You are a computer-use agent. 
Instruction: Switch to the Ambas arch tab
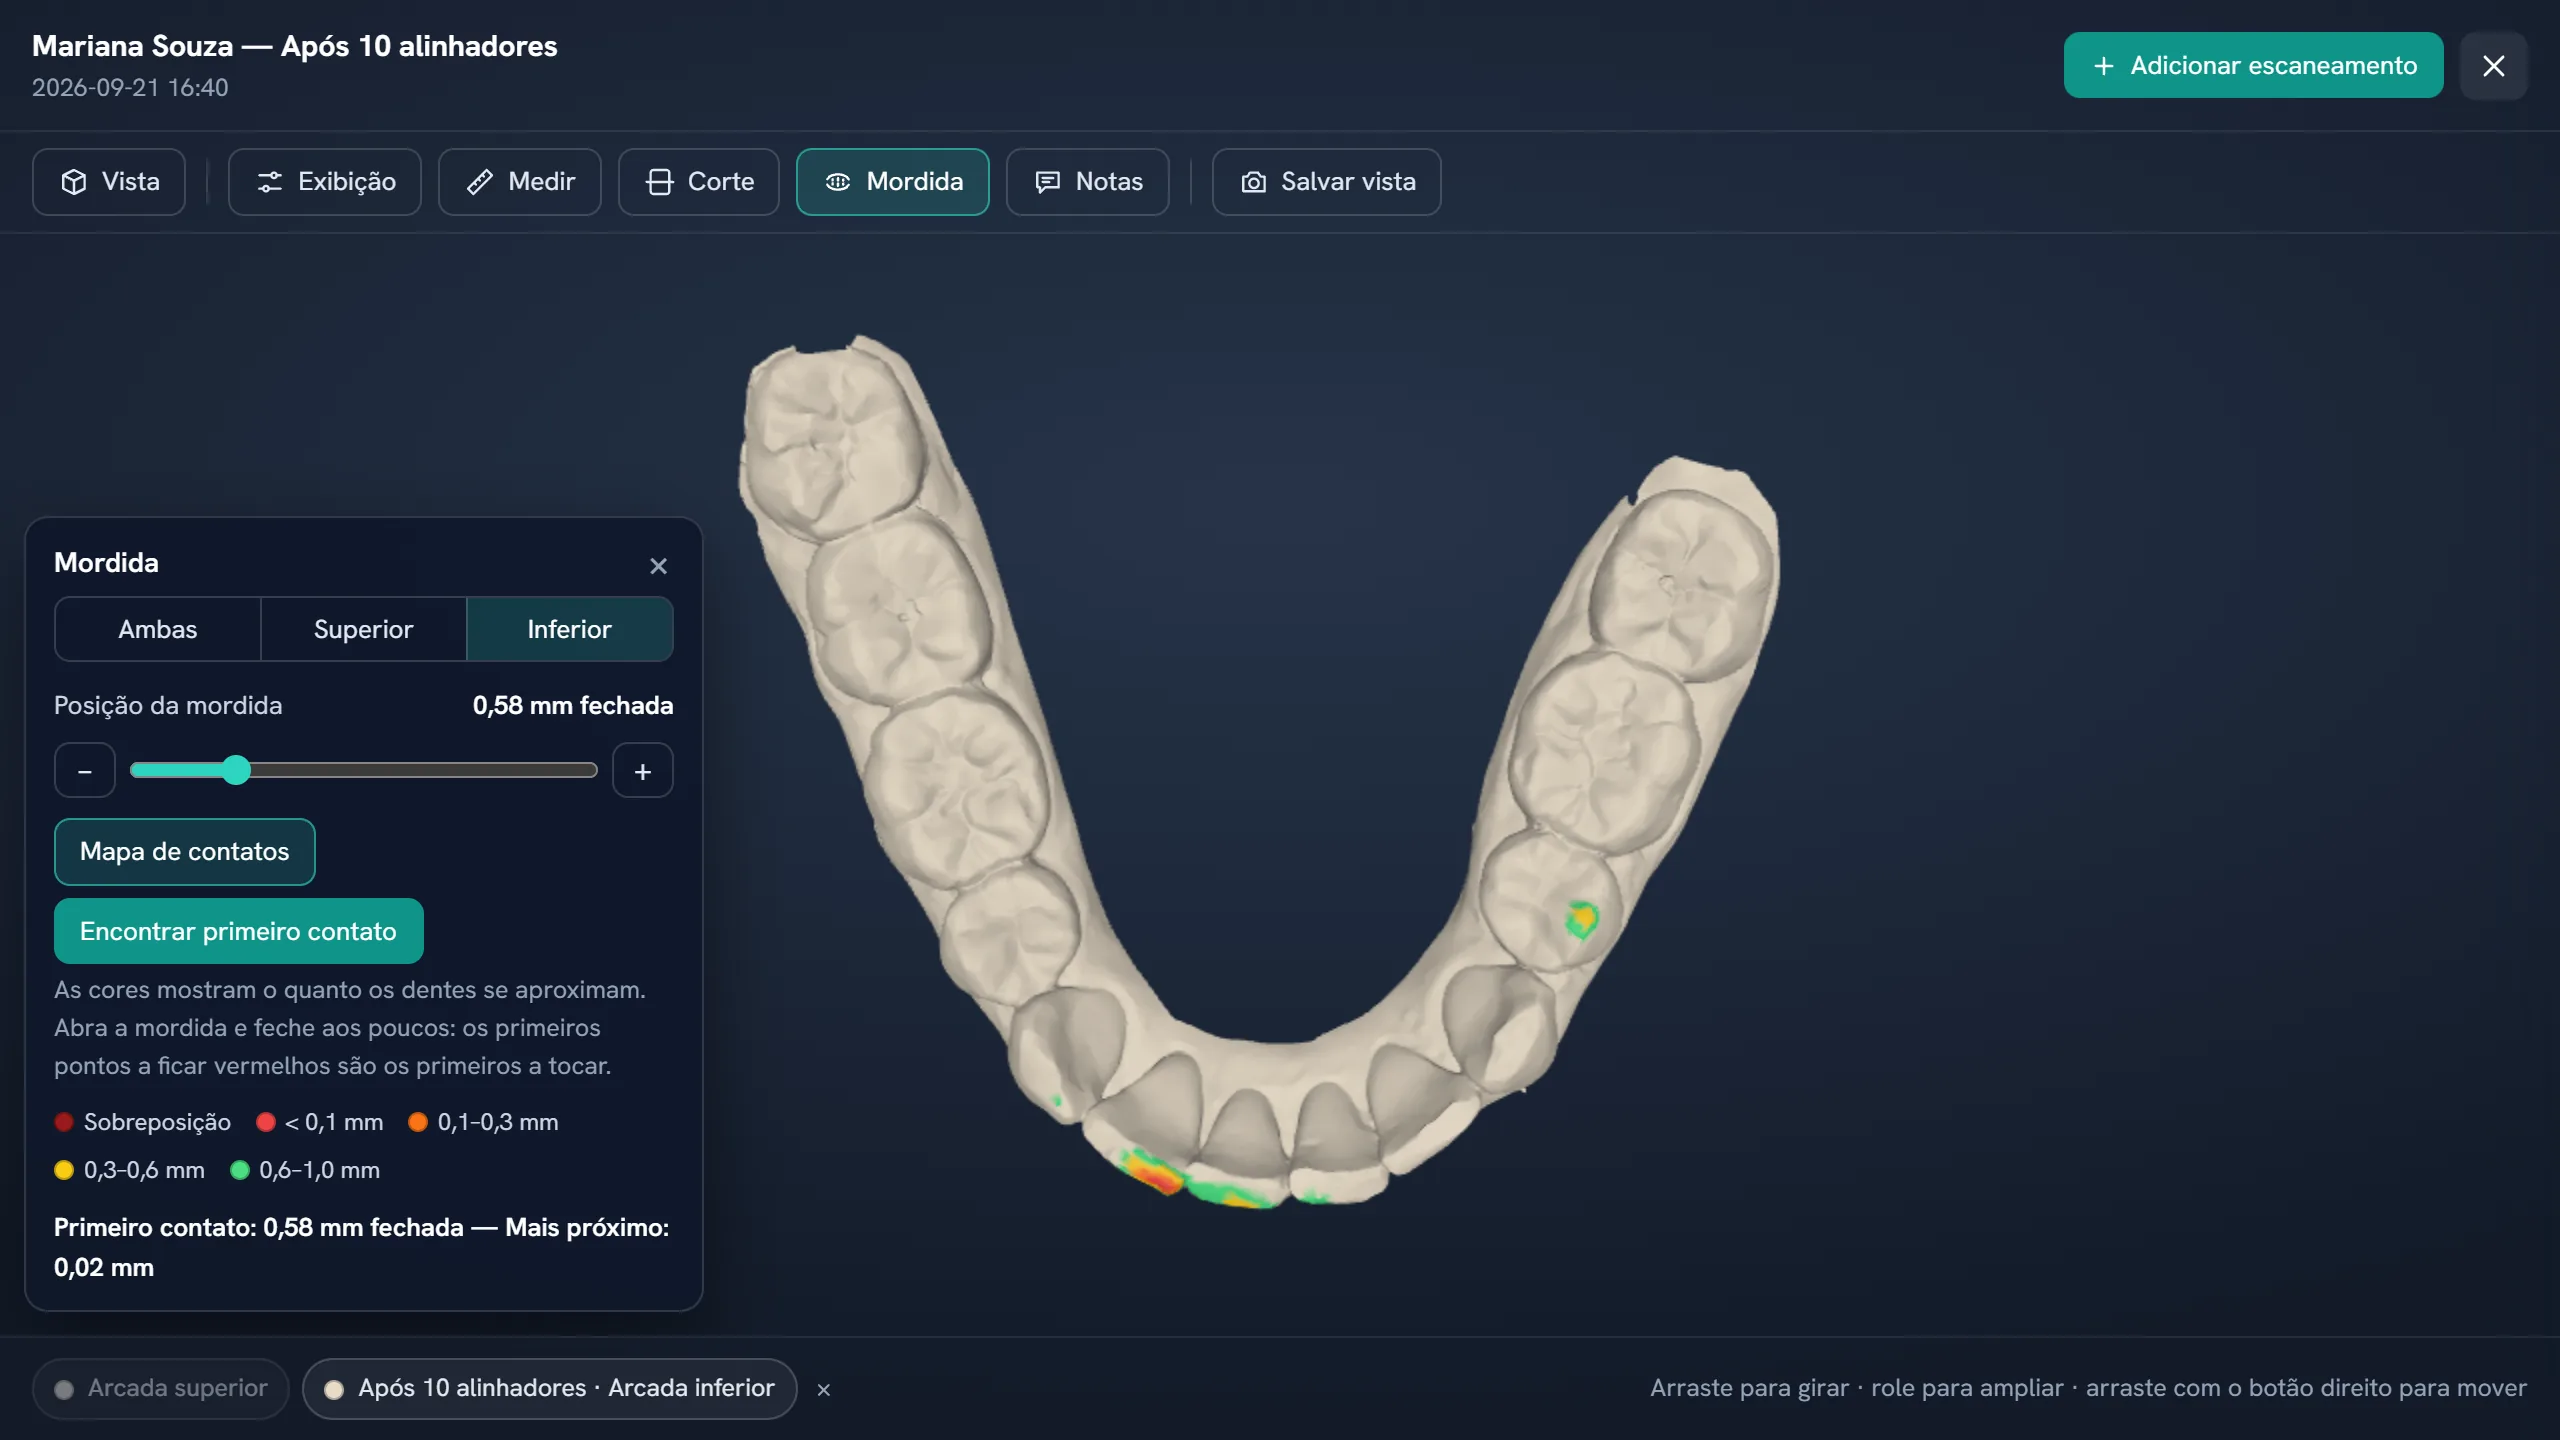pos(158,629)
